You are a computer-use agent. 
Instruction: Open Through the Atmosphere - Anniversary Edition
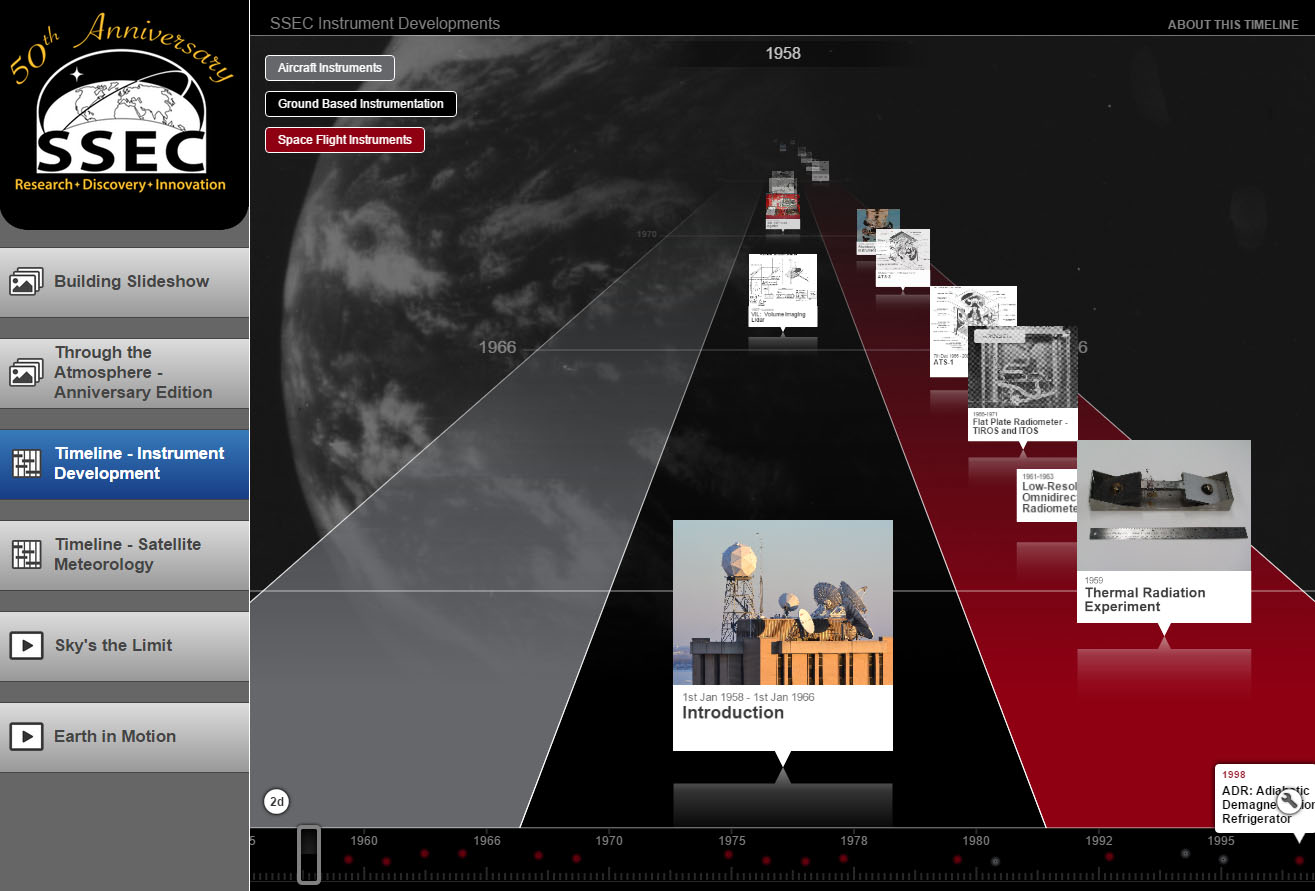pyautogui.click(x=124, y=373)
